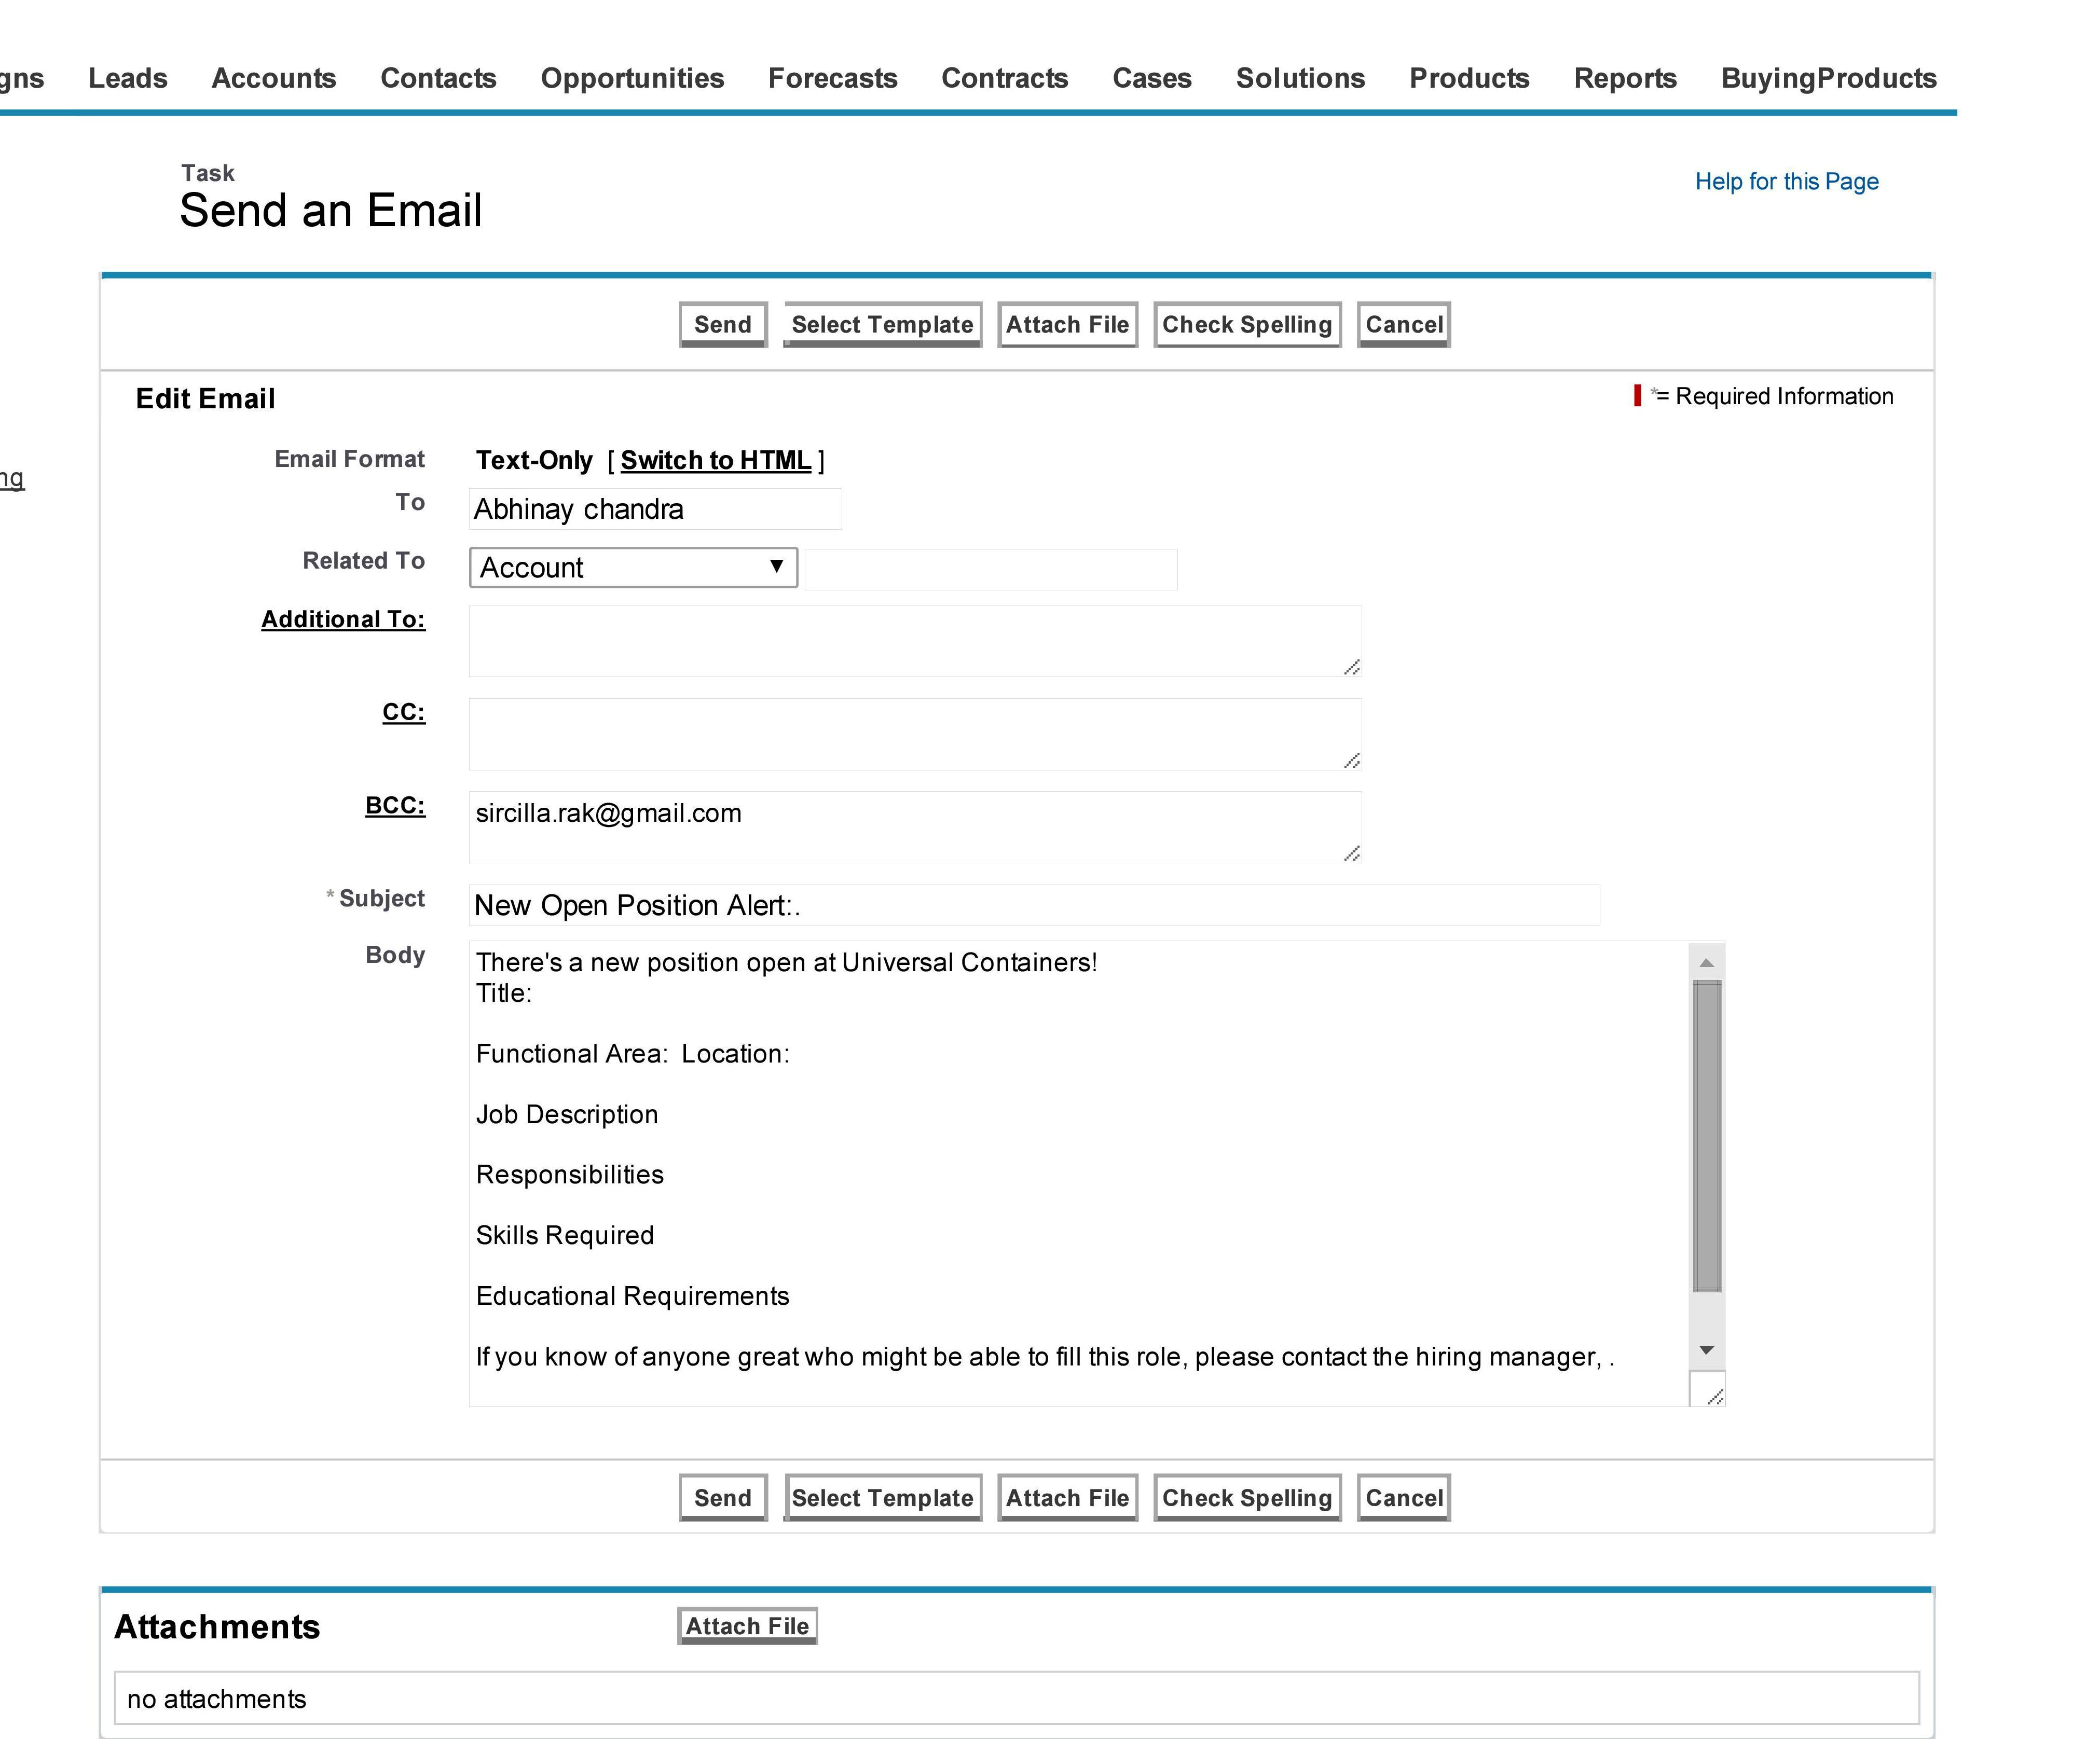Open Help for this Page
The height and width of the screenshot is (1739, 2100).
point(1786,181)
